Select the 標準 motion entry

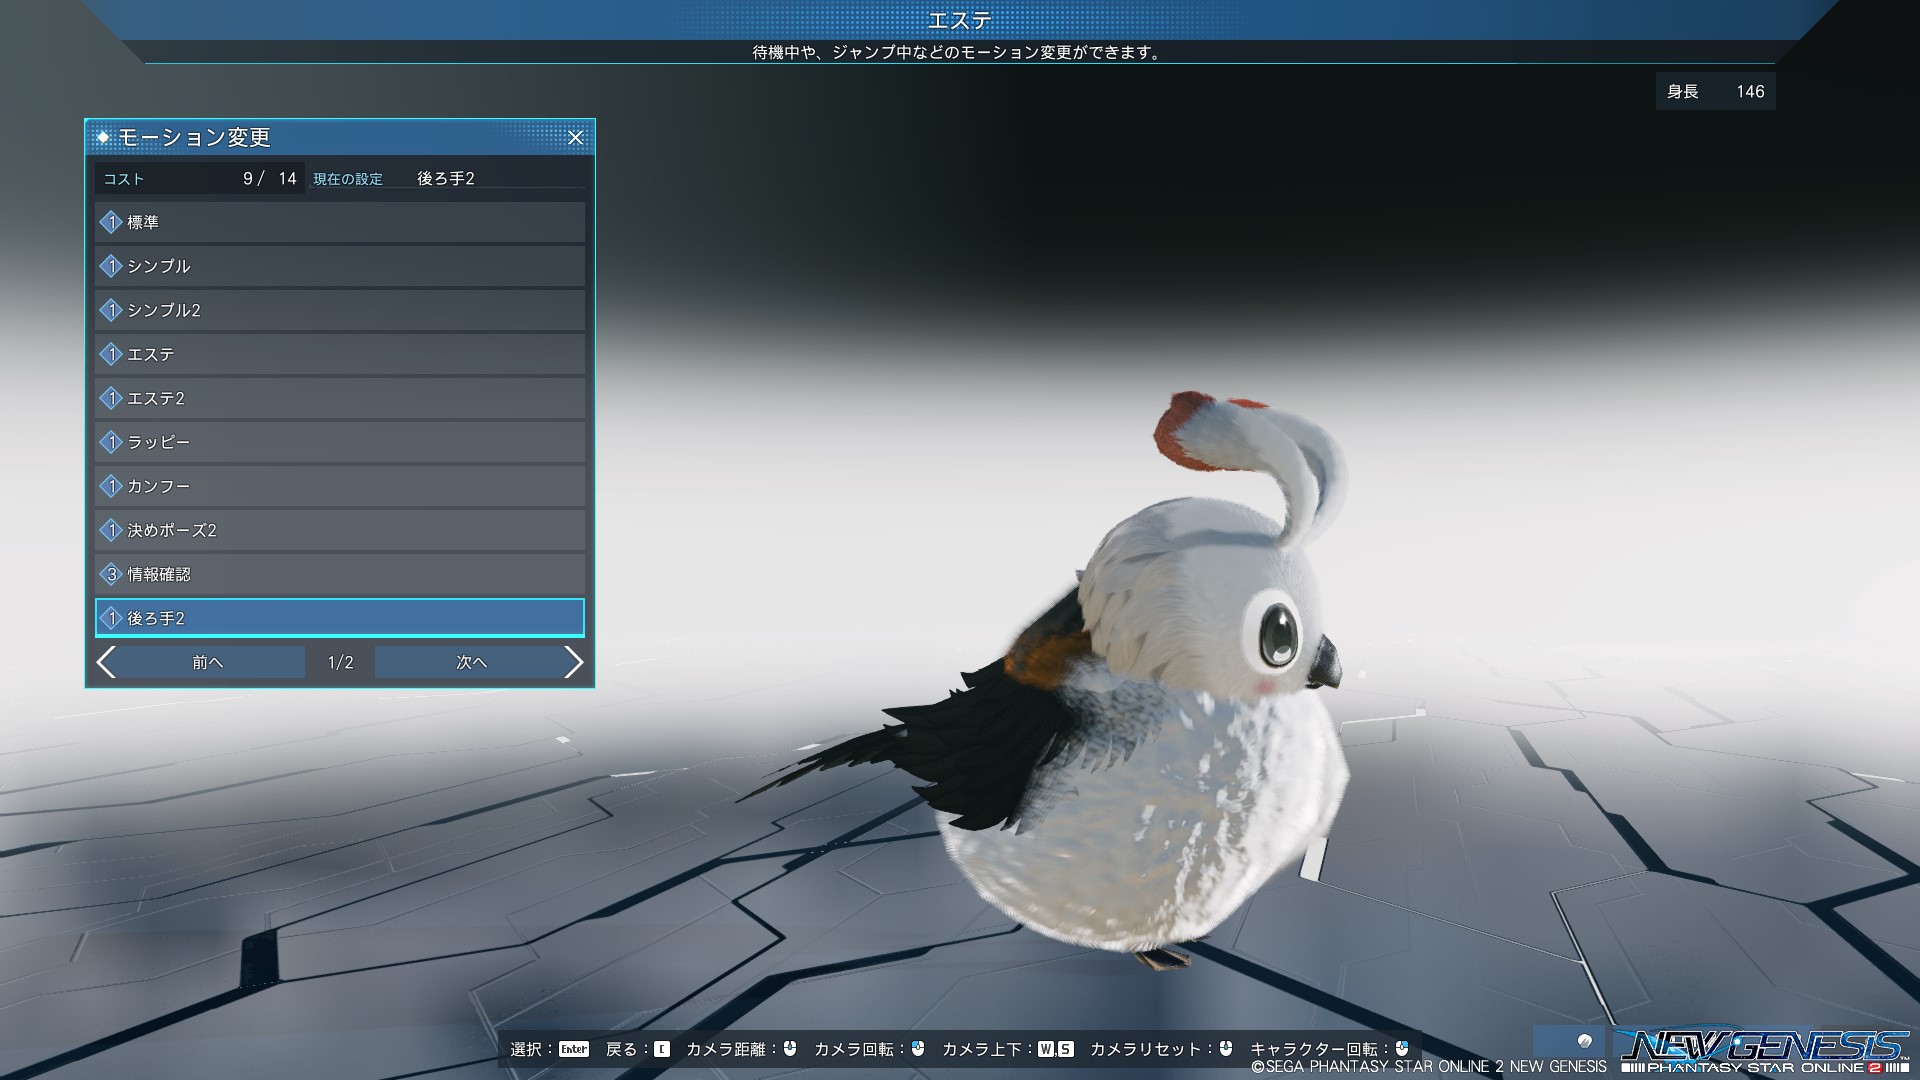pos(340,222)
